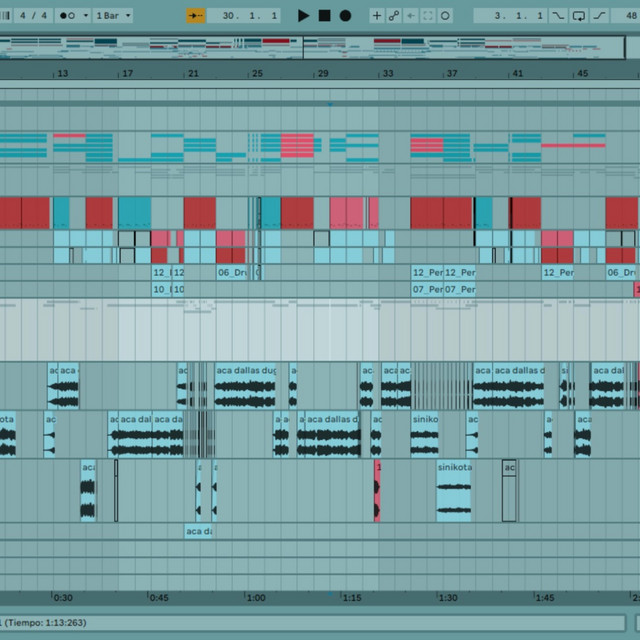Click the Capture MIDI bracket icon

[428, 16]
